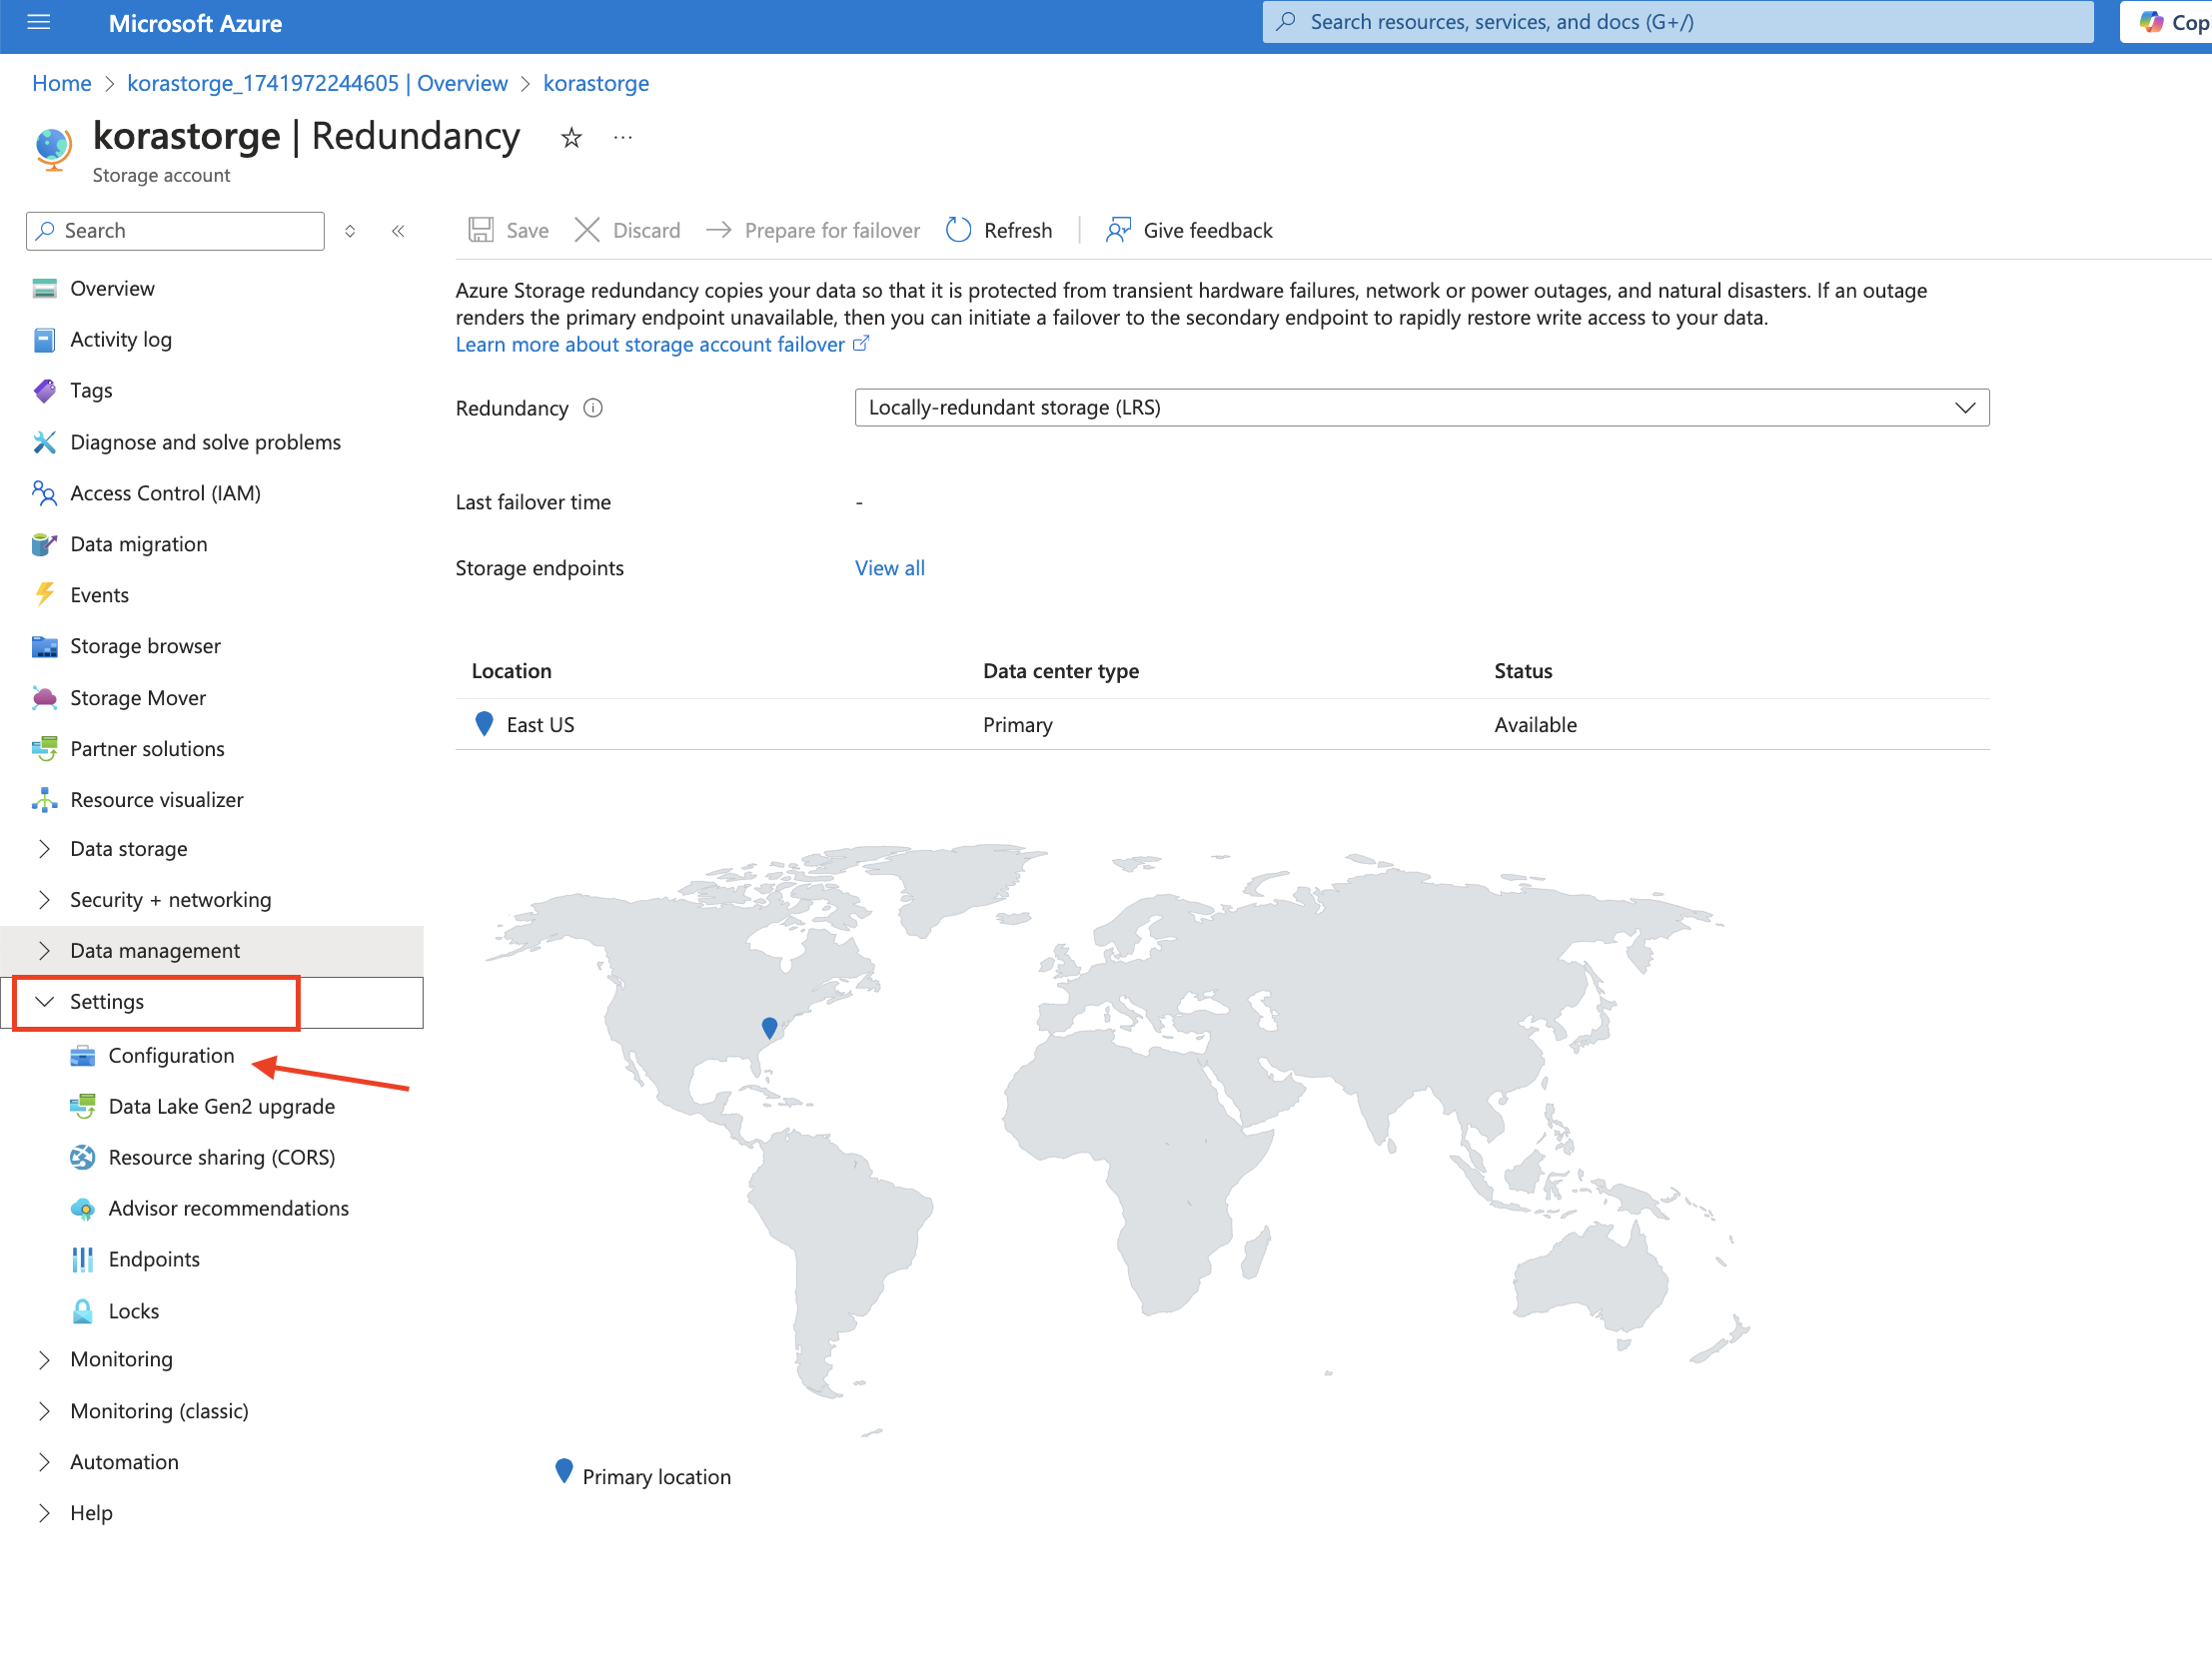2212x1664 pixels.
Task: Click the Events lightning icon
Action: [44, 595]
